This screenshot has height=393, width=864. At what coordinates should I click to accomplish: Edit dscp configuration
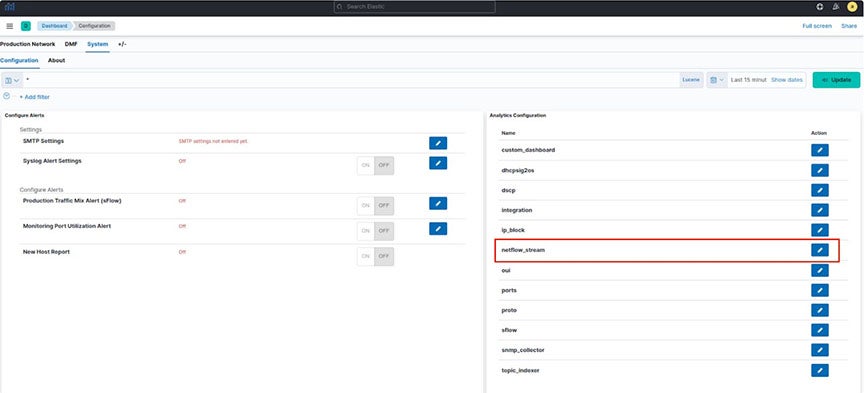click(819, 190)
